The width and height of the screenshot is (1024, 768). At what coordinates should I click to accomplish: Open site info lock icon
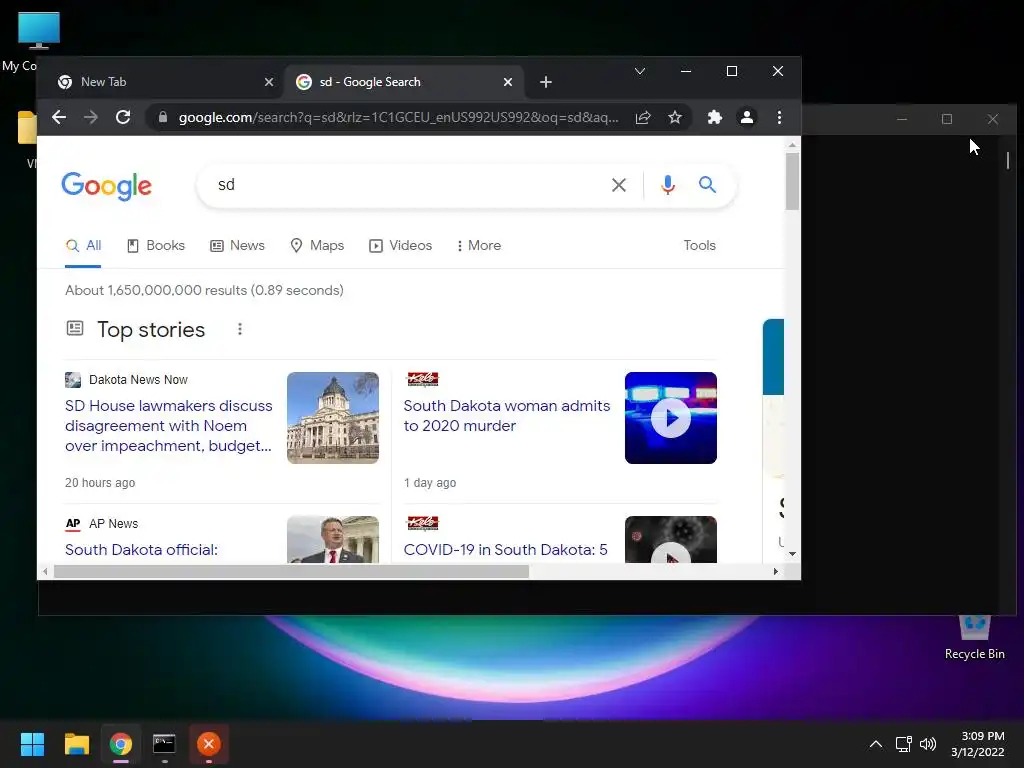pyautogui.click(x=163, y=118)
